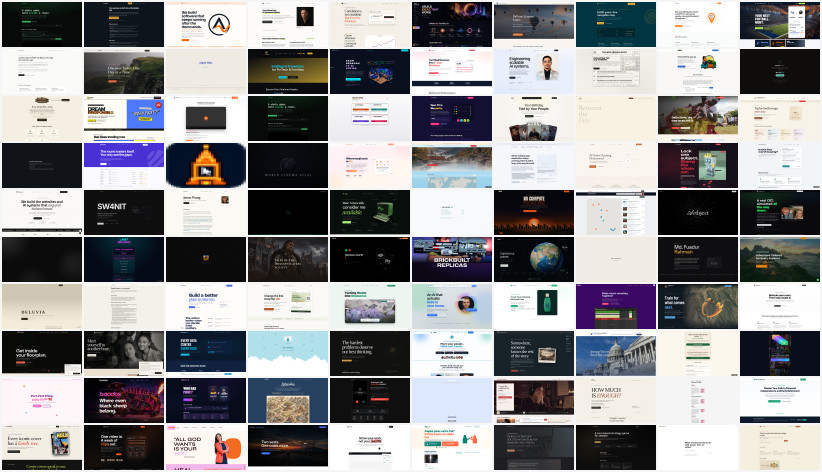Open the blue sky with clouds thumbnail
Image resolution: width=822 pixels, height=472 pixels.
[x=288, y=354]
